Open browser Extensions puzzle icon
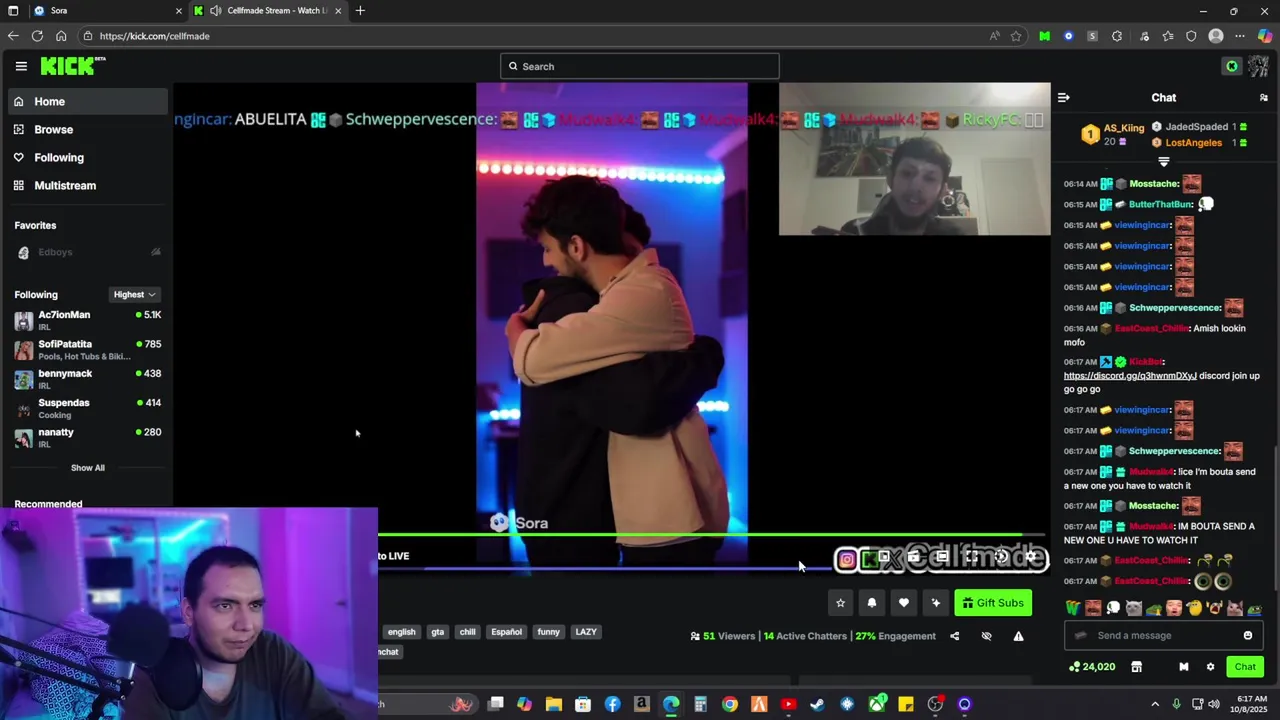The image size is (1280, 720). (x=1117, y=36)
